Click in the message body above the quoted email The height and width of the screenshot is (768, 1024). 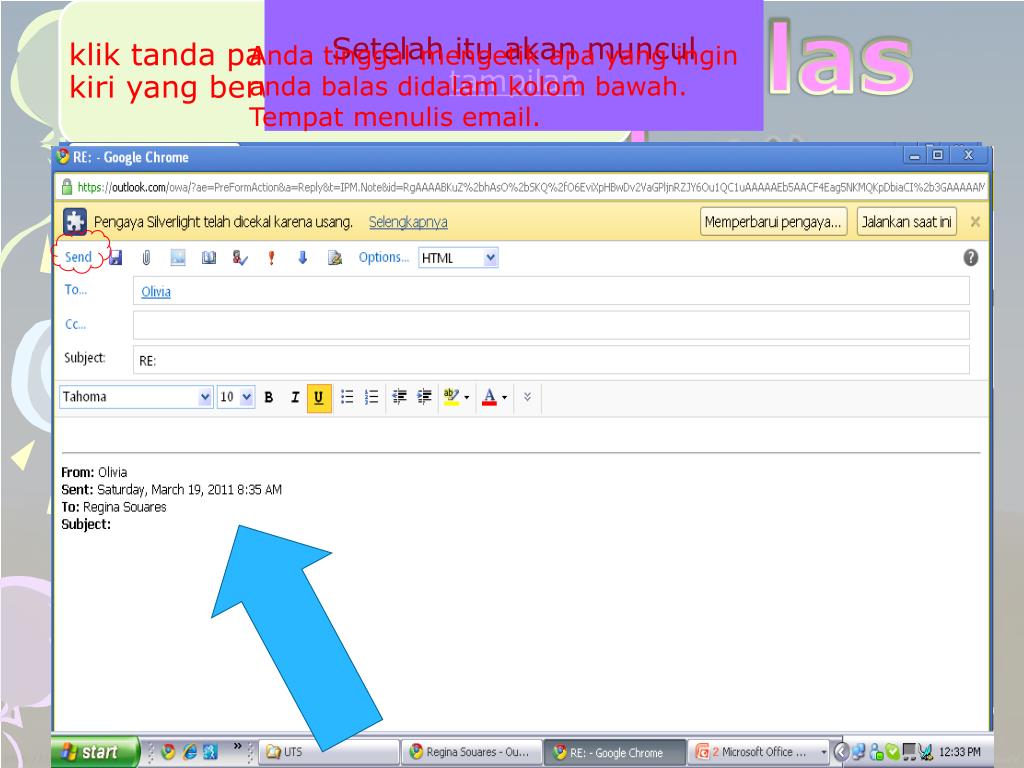pyautogui.click(x=520, y=433)
